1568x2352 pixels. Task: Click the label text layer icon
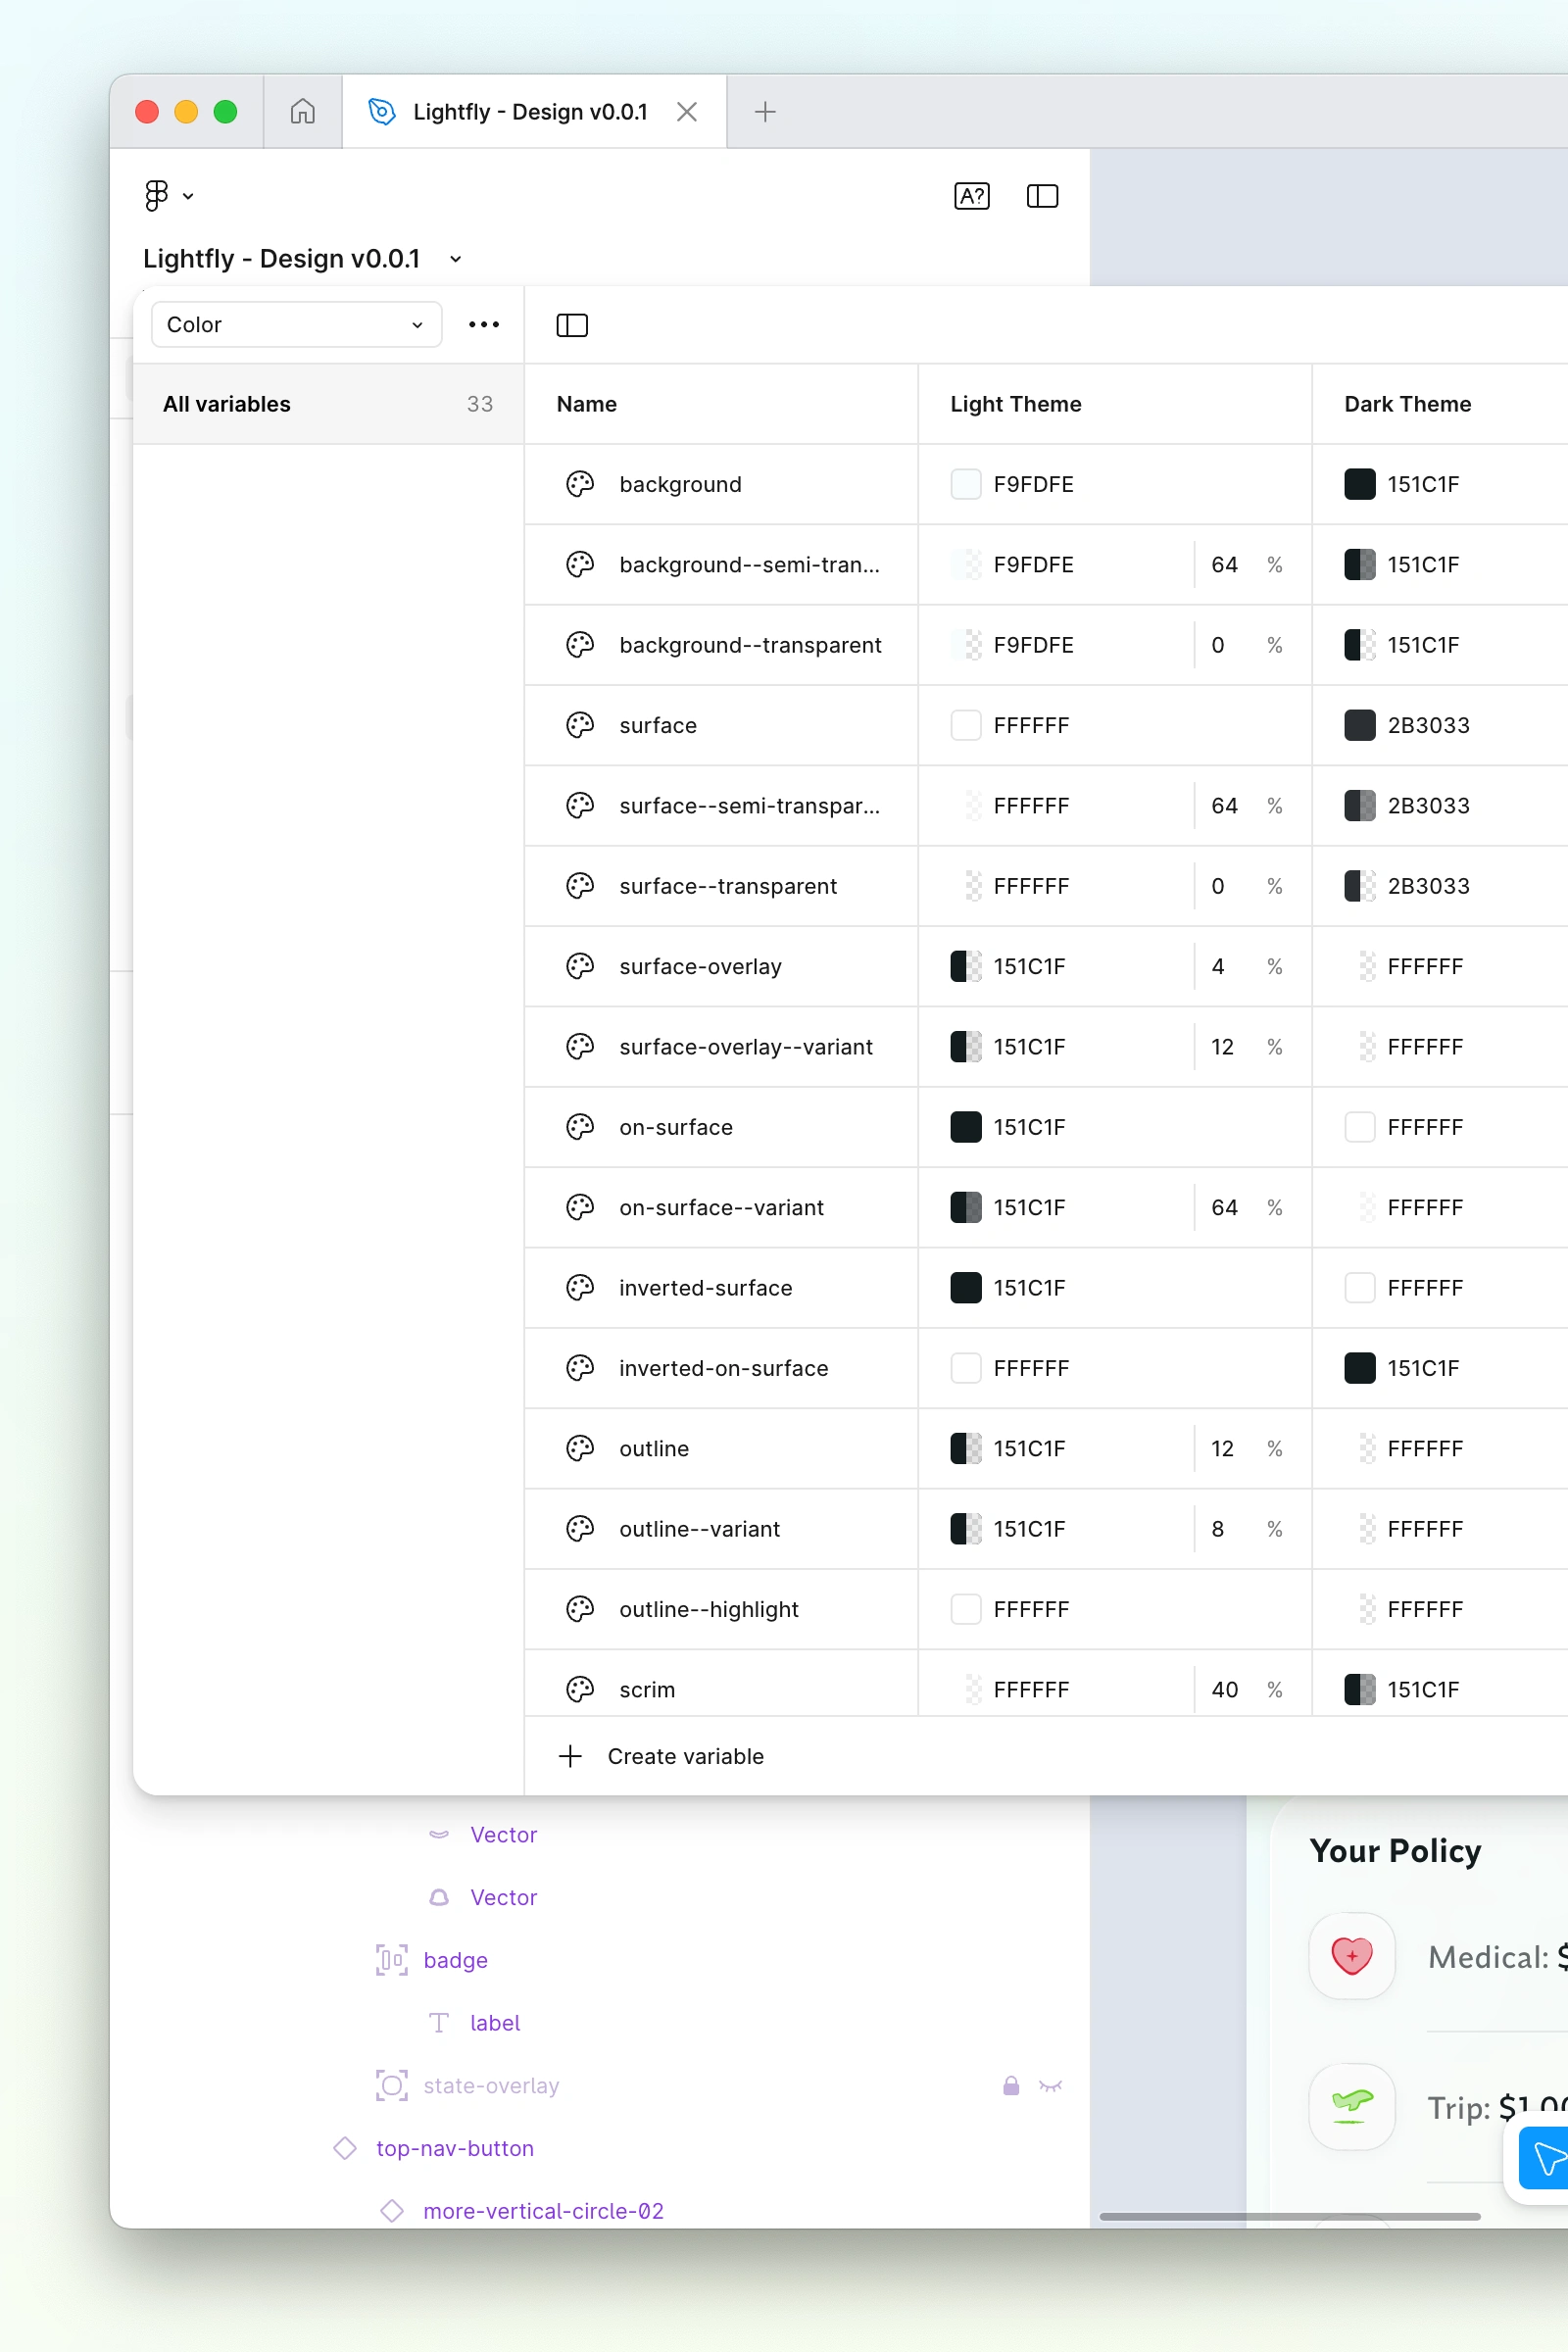pyautogui.click(x=438, y=2022)
